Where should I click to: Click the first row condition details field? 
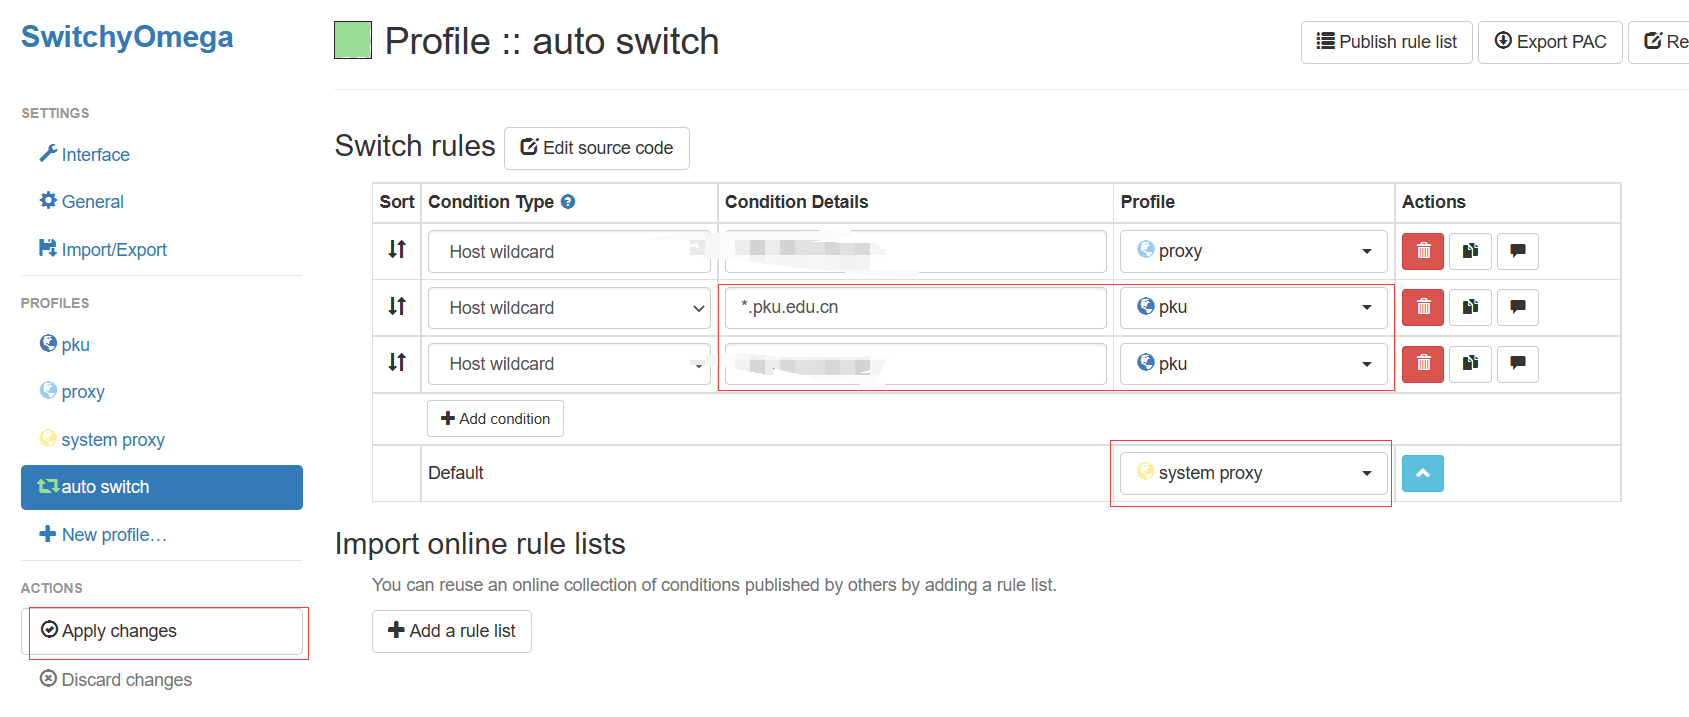[x=916, y=252]
